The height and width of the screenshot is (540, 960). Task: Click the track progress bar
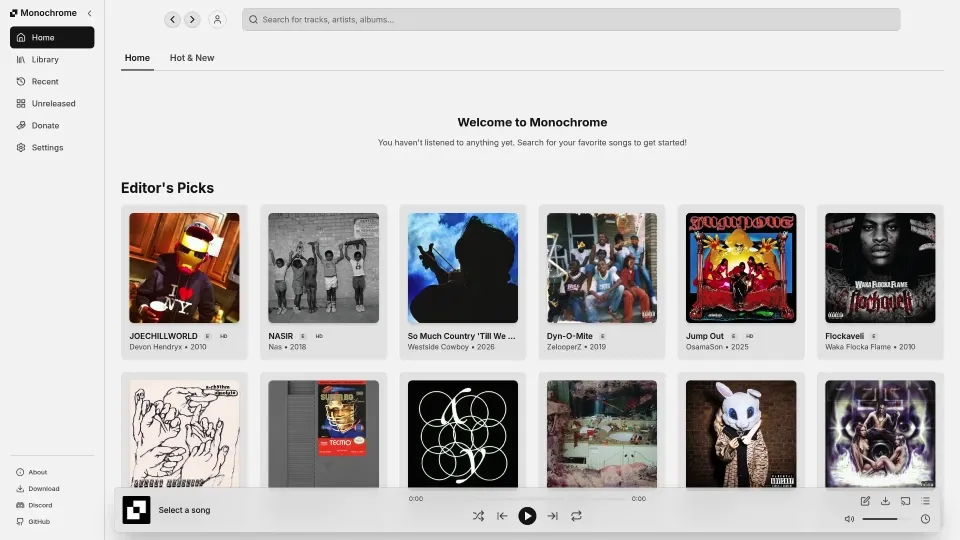tap(527, 499)
